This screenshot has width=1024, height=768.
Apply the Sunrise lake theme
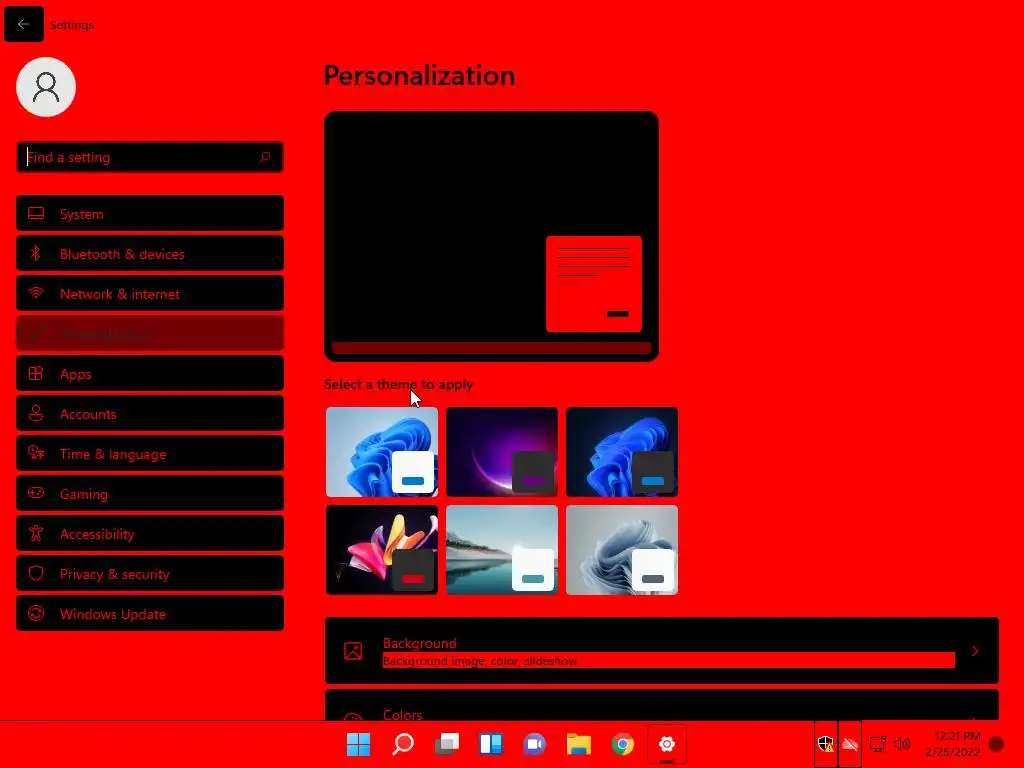click(x=502, y=550)
